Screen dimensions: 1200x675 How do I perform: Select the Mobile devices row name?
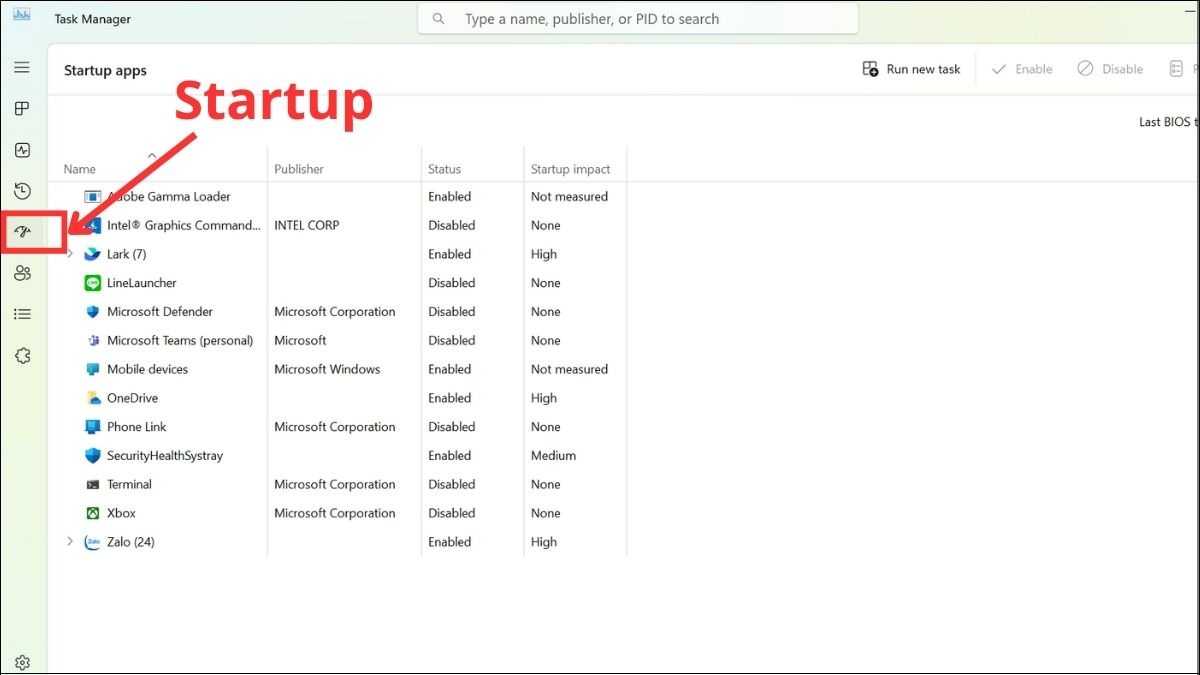148,369
